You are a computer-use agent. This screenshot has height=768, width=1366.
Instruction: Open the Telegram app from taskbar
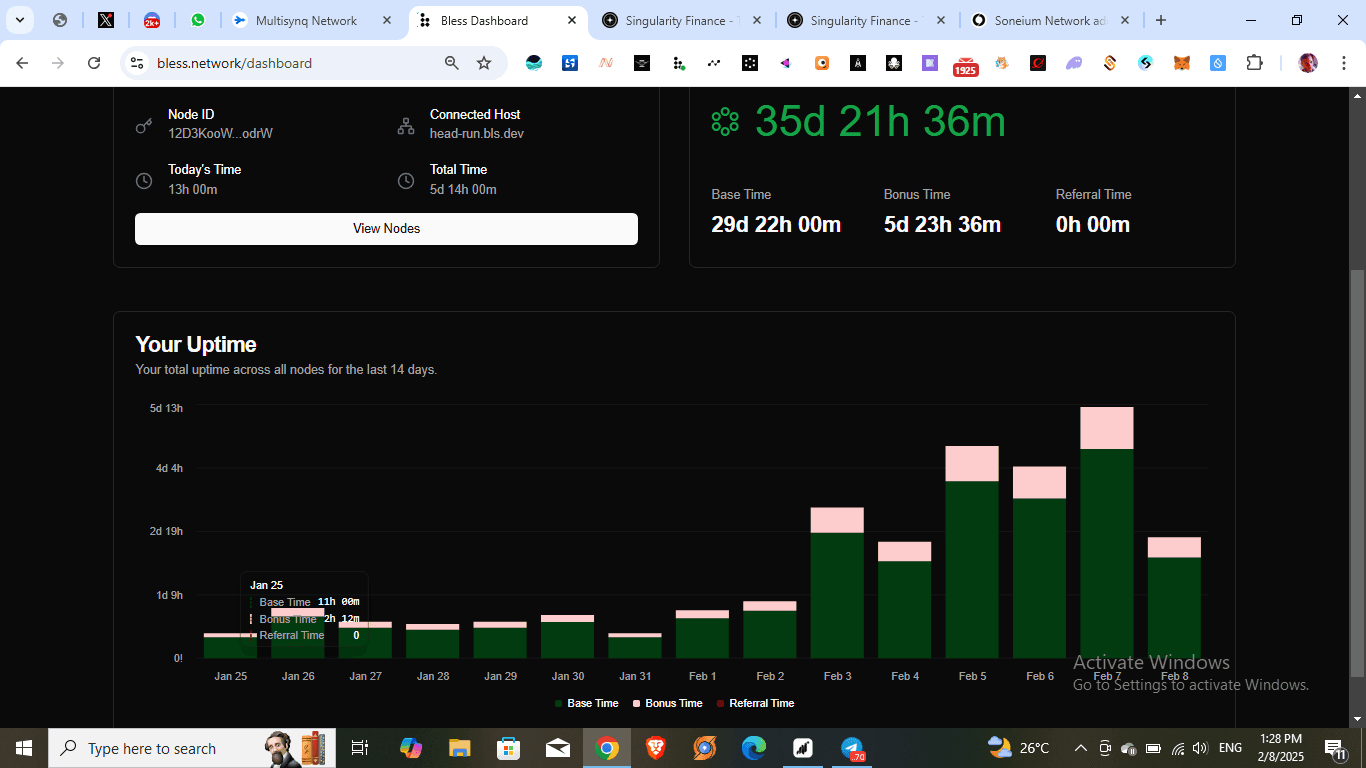click(852, 748)
